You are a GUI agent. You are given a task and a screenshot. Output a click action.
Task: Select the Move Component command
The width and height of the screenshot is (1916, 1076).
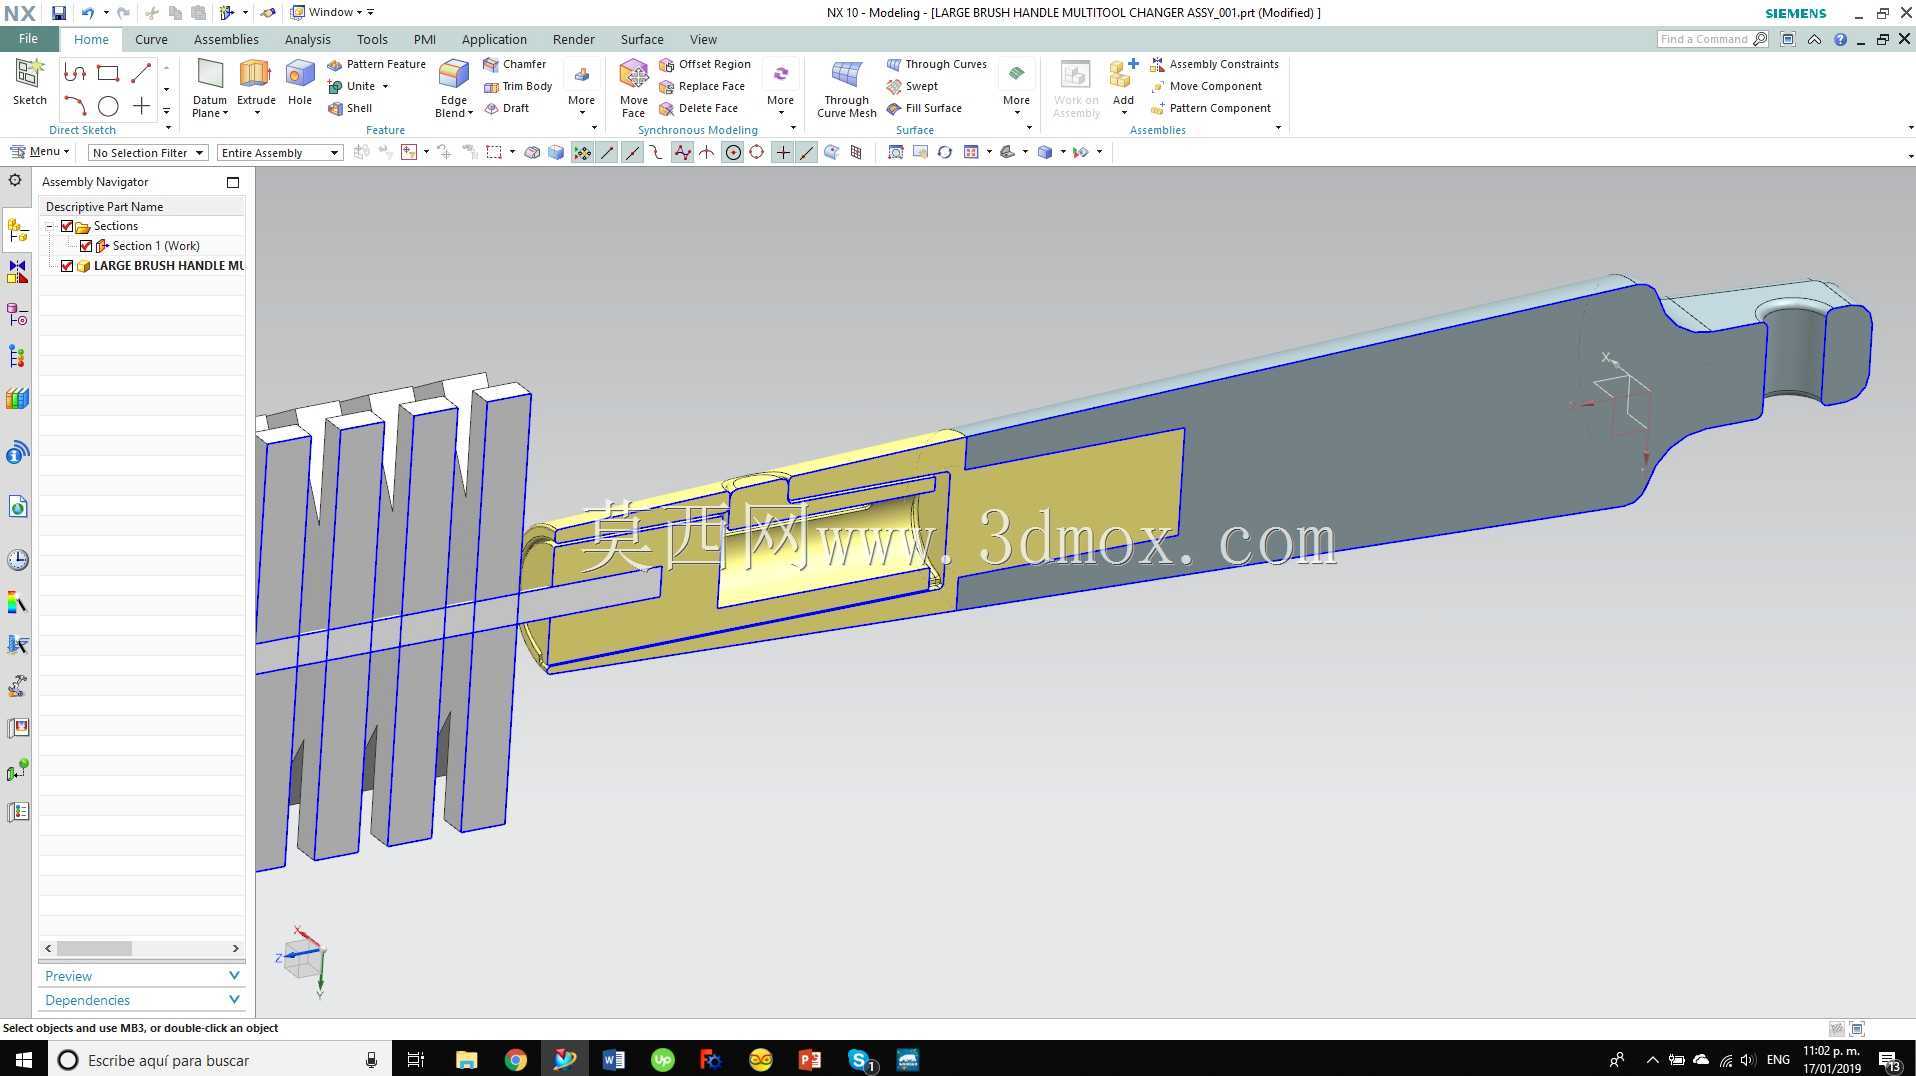click(x=1206, y=86)
